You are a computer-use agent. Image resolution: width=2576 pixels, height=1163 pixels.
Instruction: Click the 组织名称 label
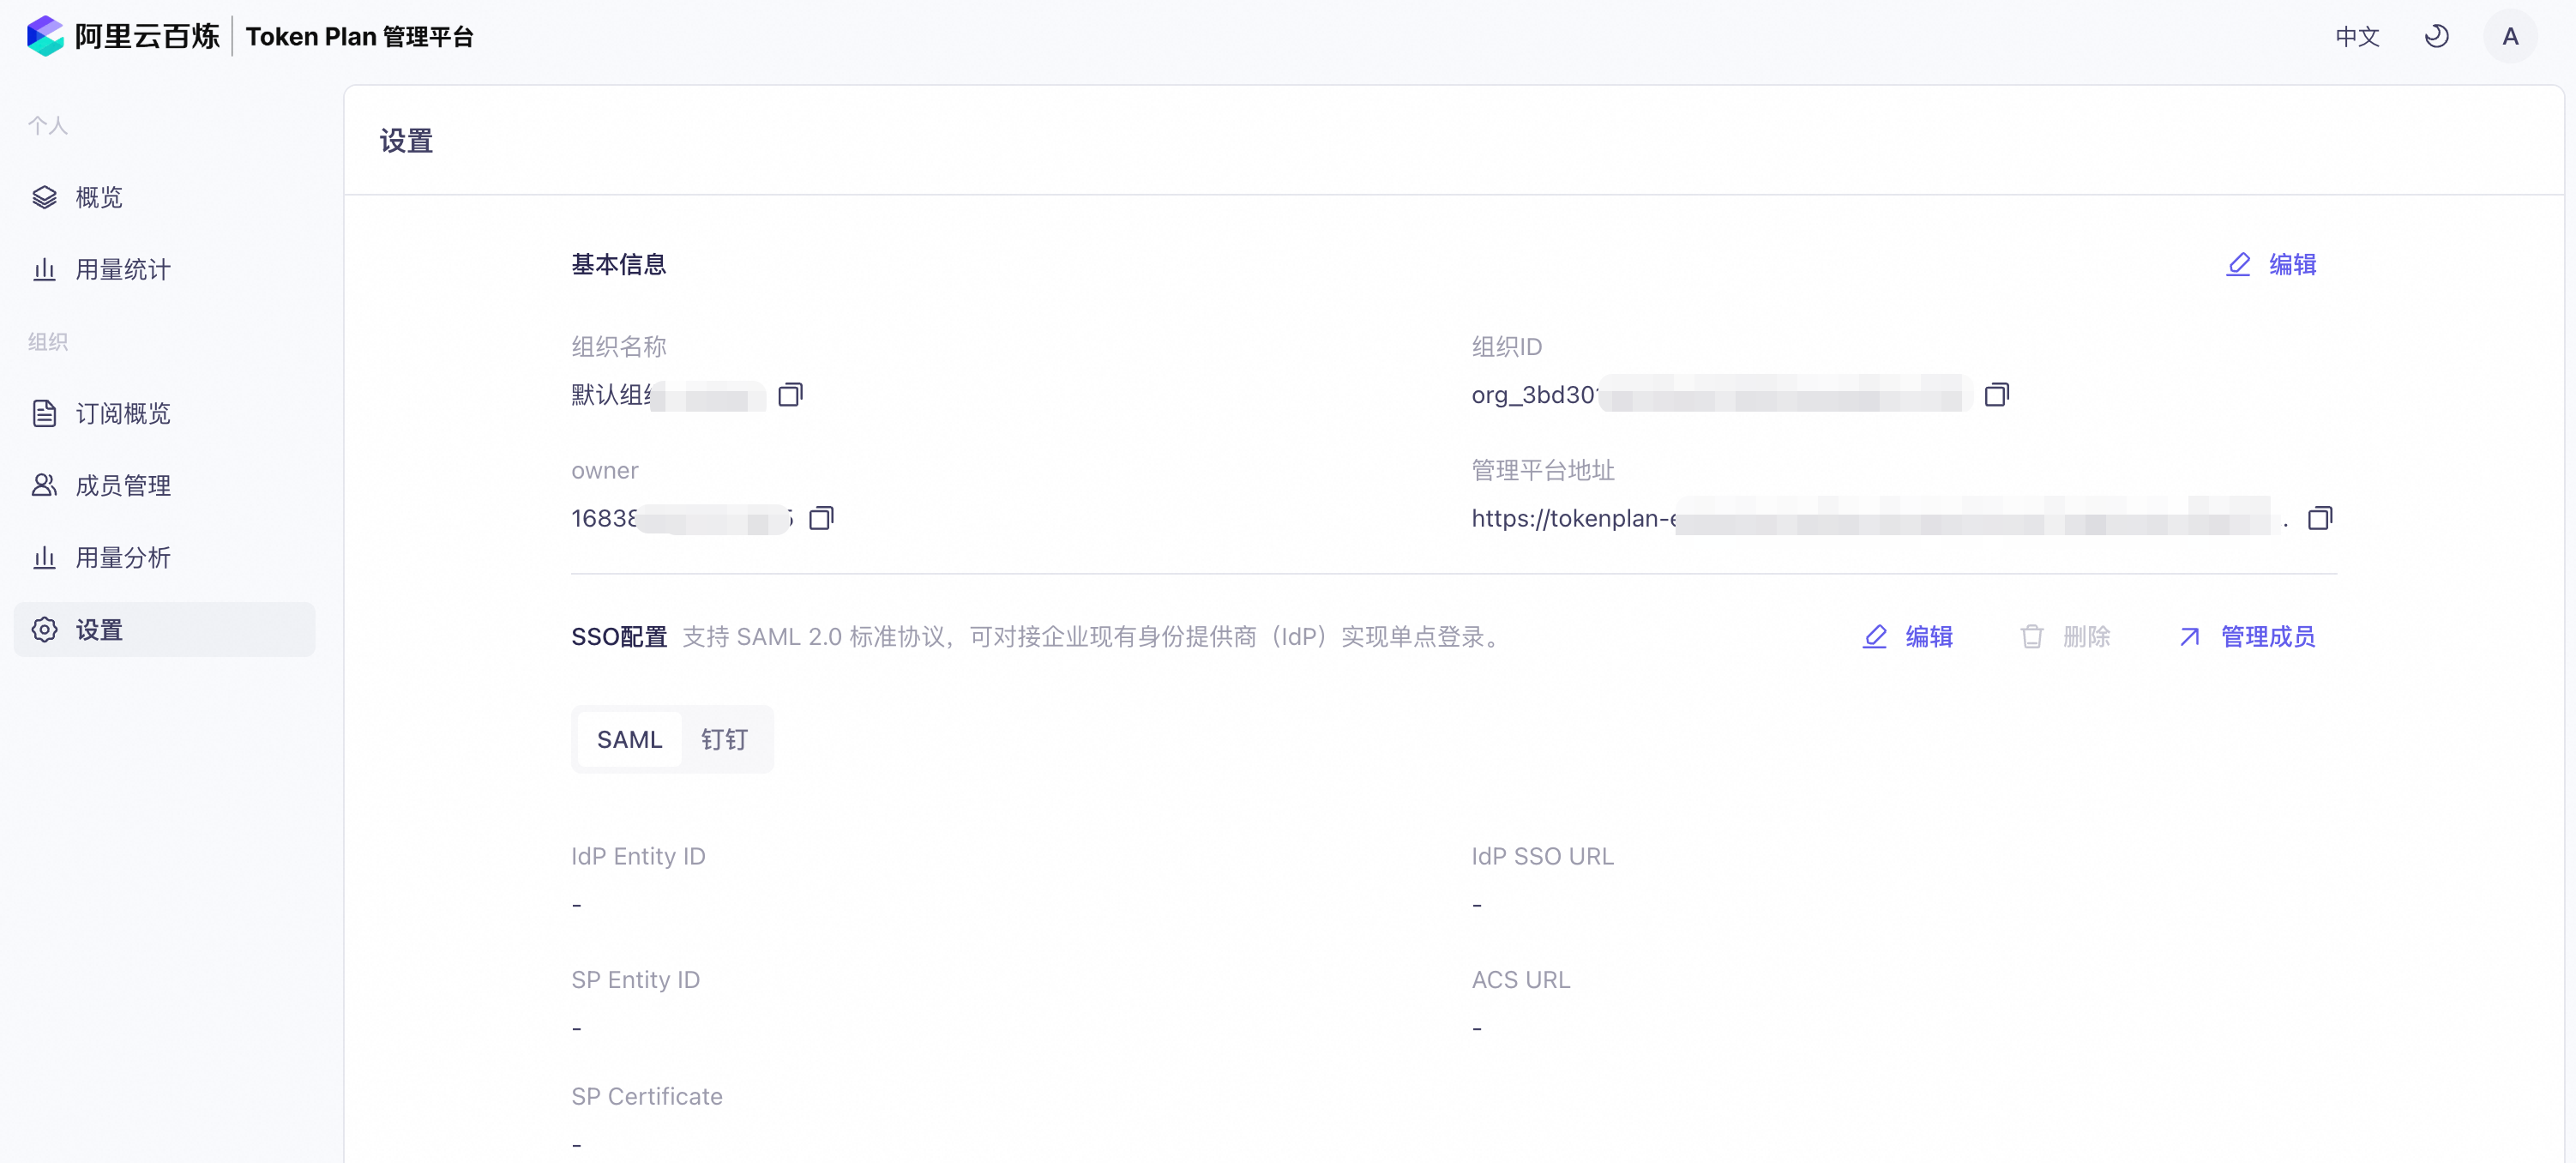(619, 346)
